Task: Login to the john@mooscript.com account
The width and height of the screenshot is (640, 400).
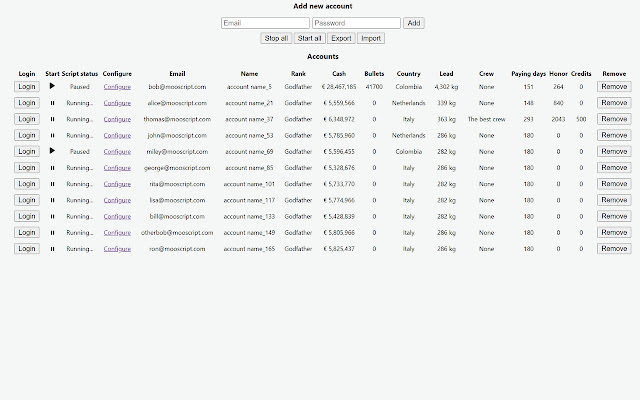Action: [x=27, y=135]
